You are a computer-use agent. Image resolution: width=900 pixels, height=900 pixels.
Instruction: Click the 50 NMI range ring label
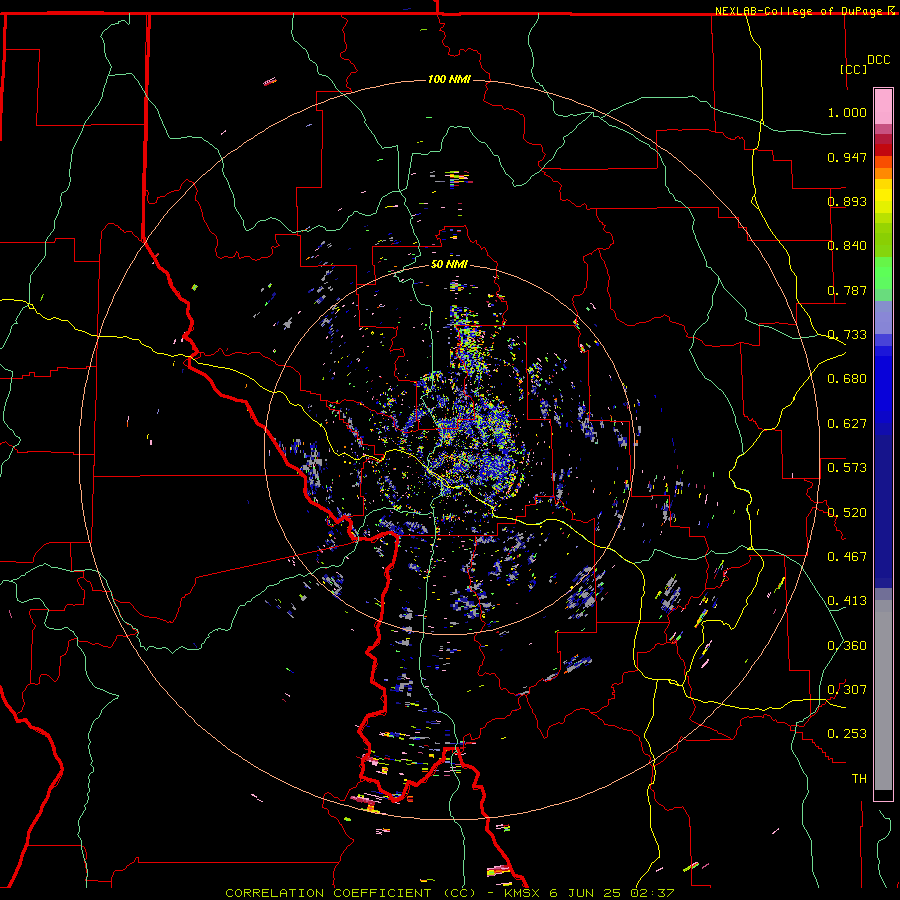(449, 265)
